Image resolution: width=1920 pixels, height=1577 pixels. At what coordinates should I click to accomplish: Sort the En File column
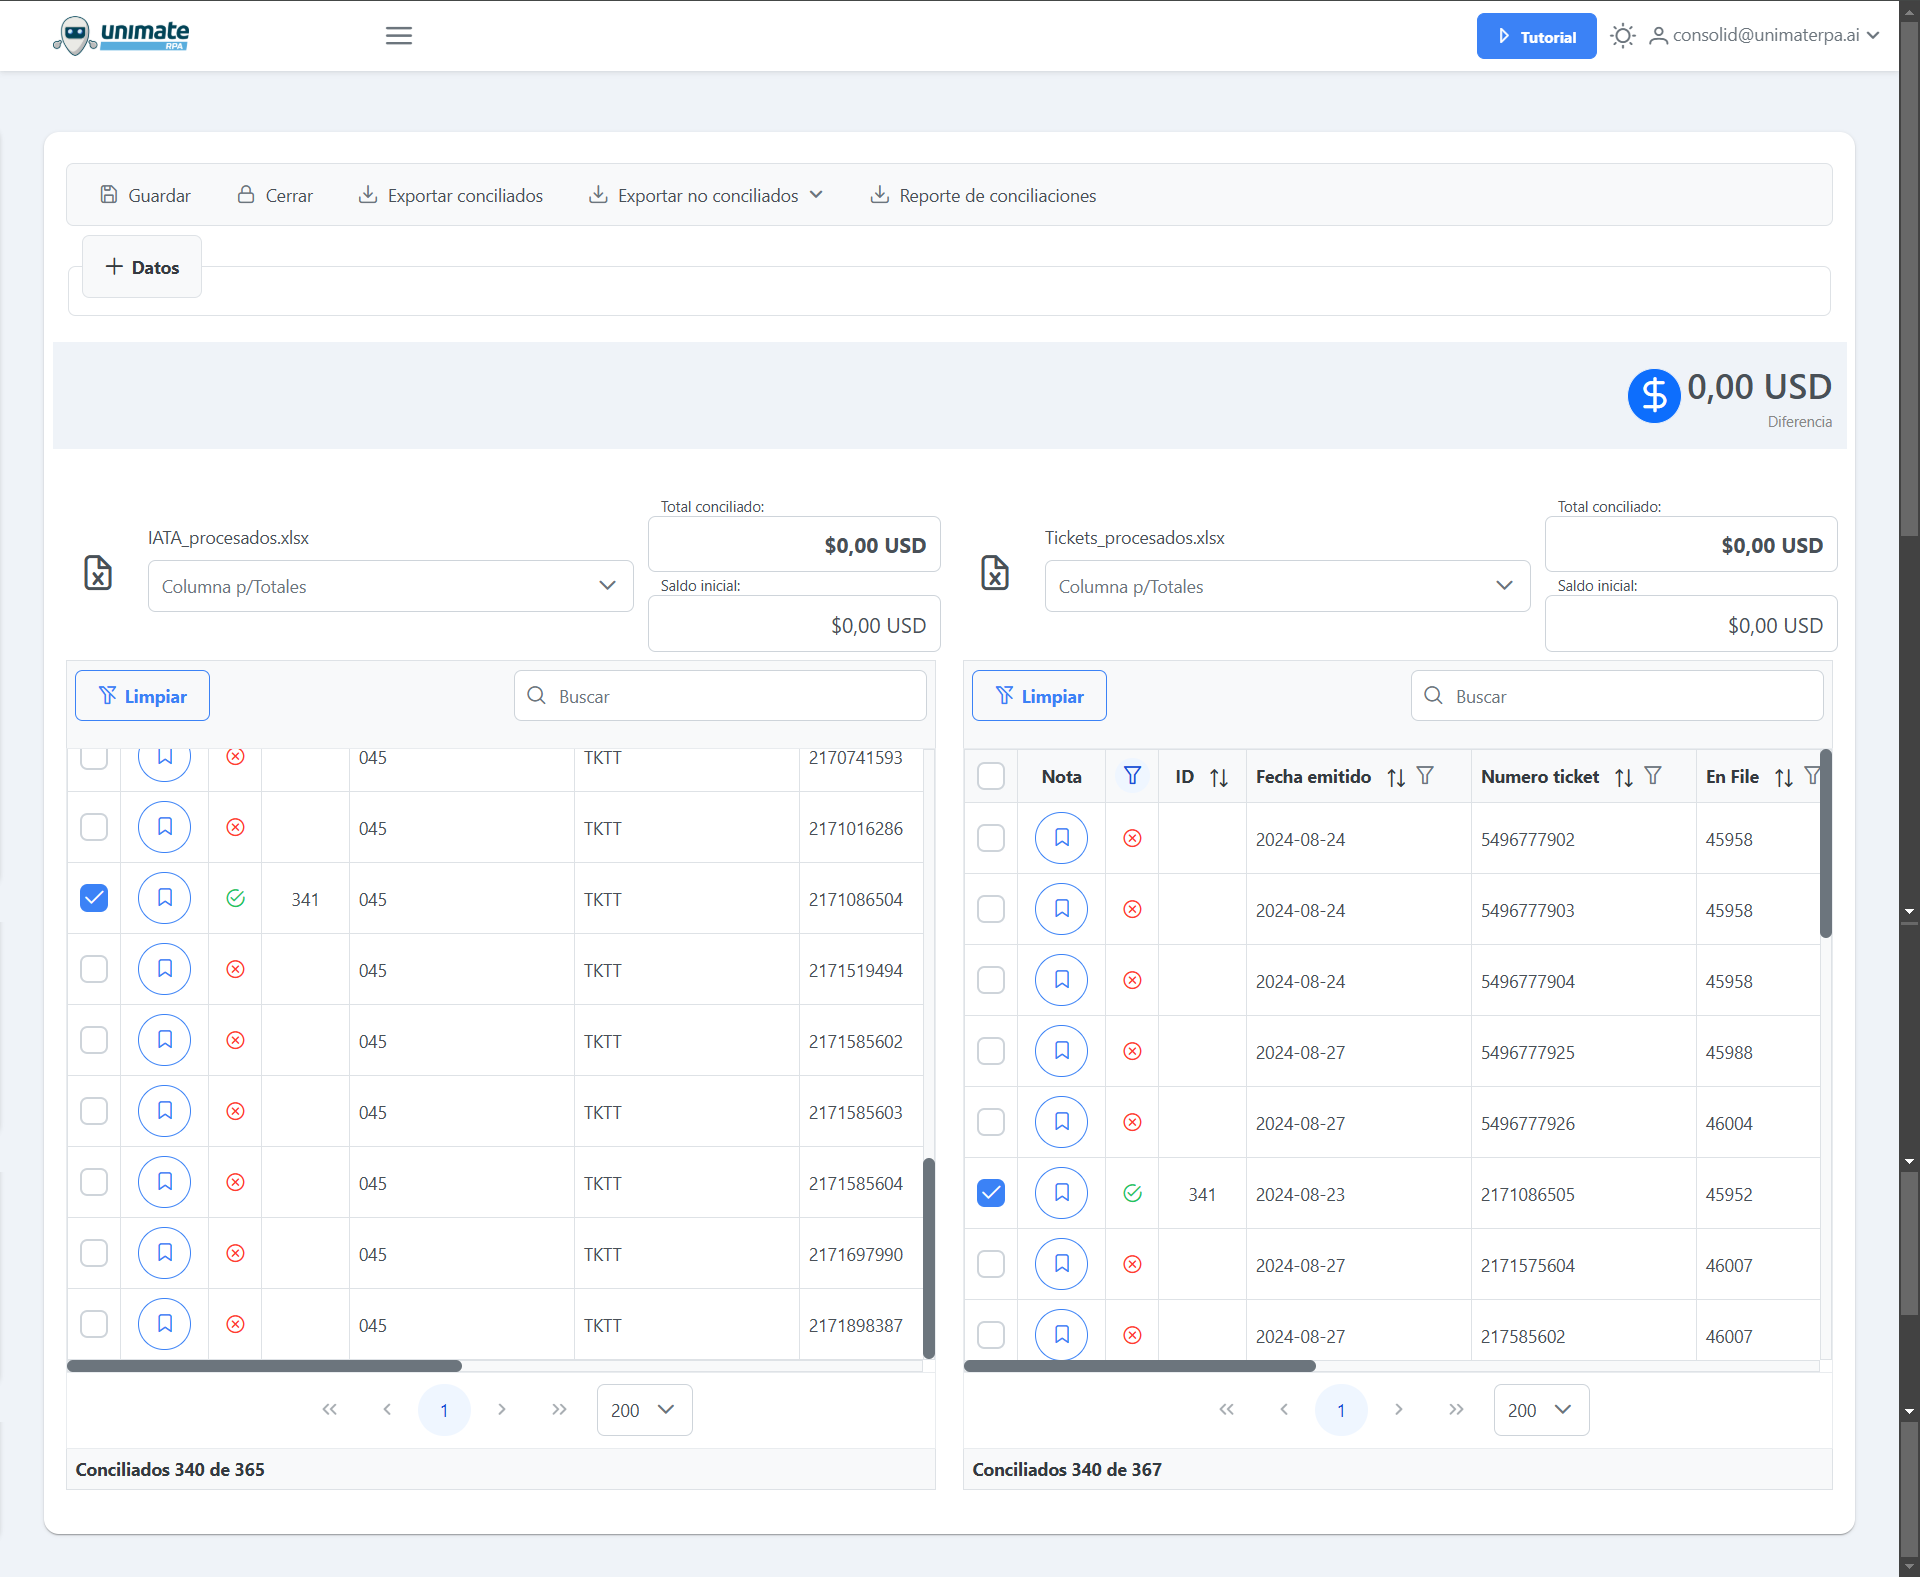coord(1784,777)
